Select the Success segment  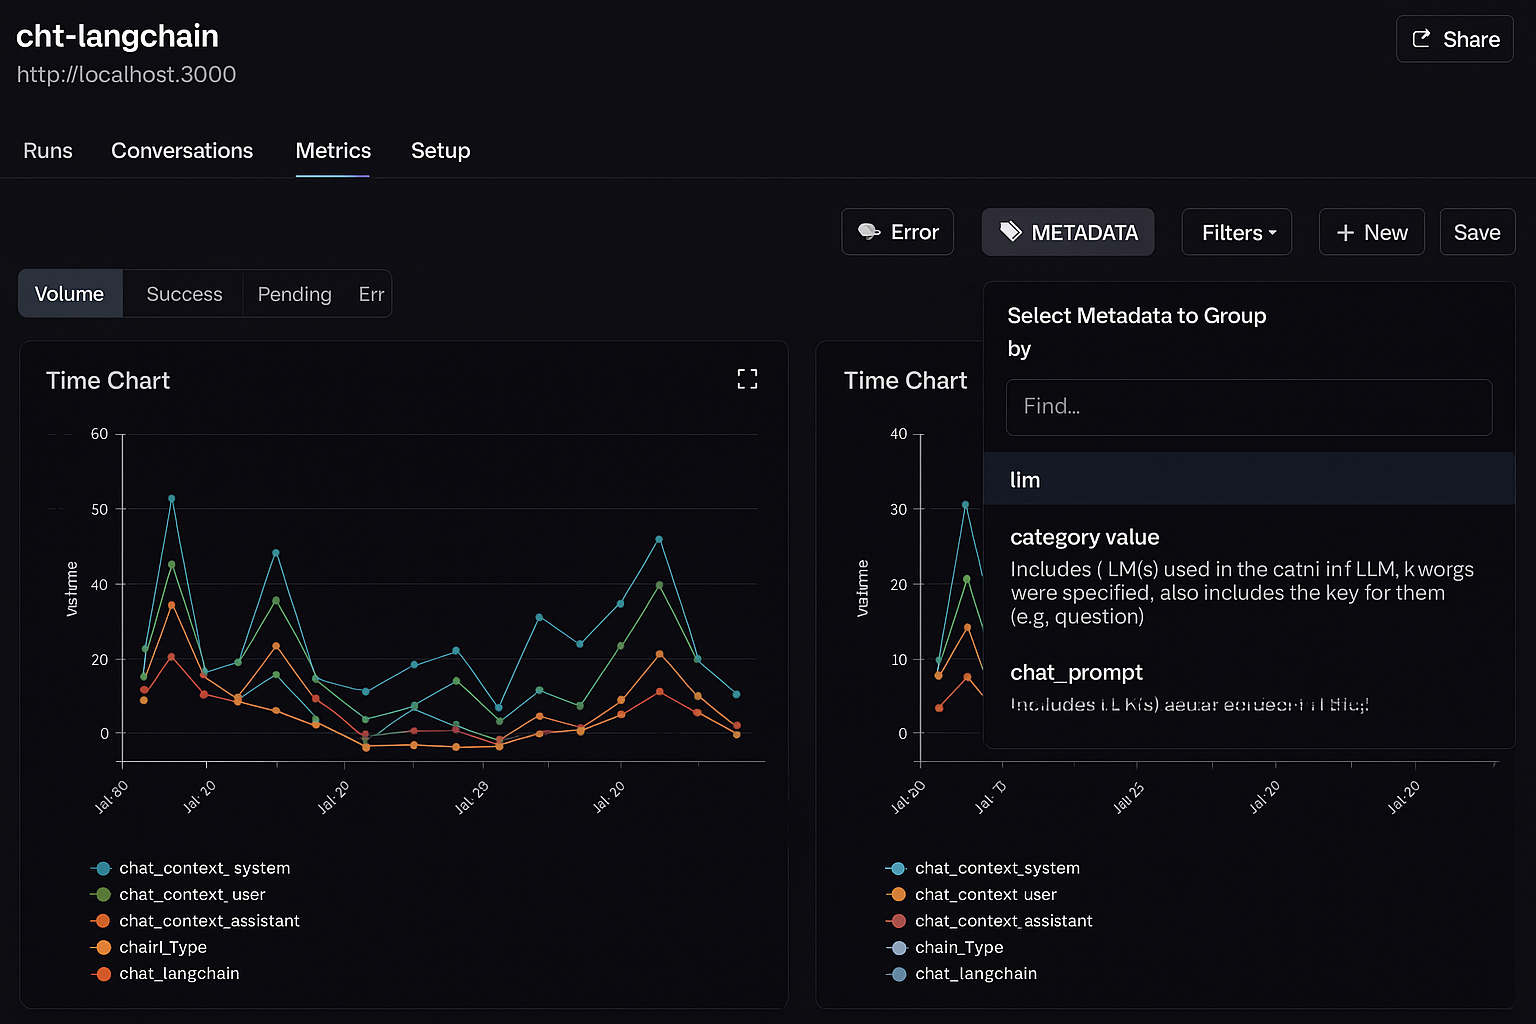pos(184,294)
